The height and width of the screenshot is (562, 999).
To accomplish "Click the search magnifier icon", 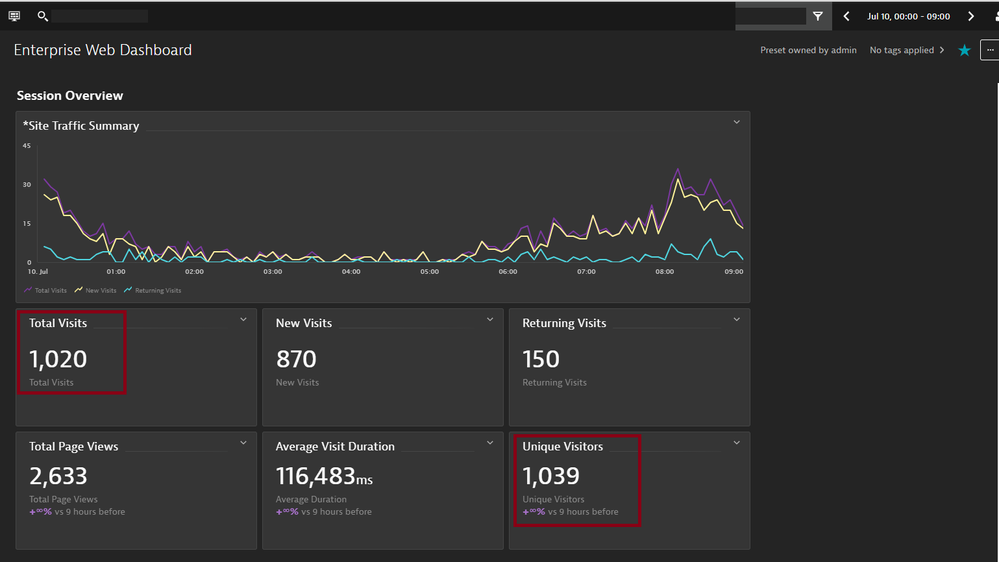I will point(43,16).
